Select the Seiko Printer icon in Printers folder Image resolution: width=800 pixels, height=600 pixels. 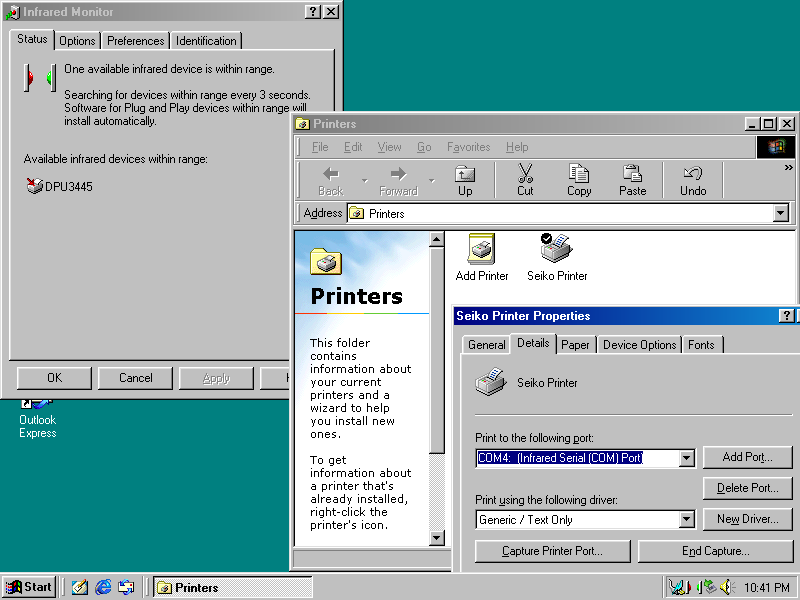coord(557,248)
